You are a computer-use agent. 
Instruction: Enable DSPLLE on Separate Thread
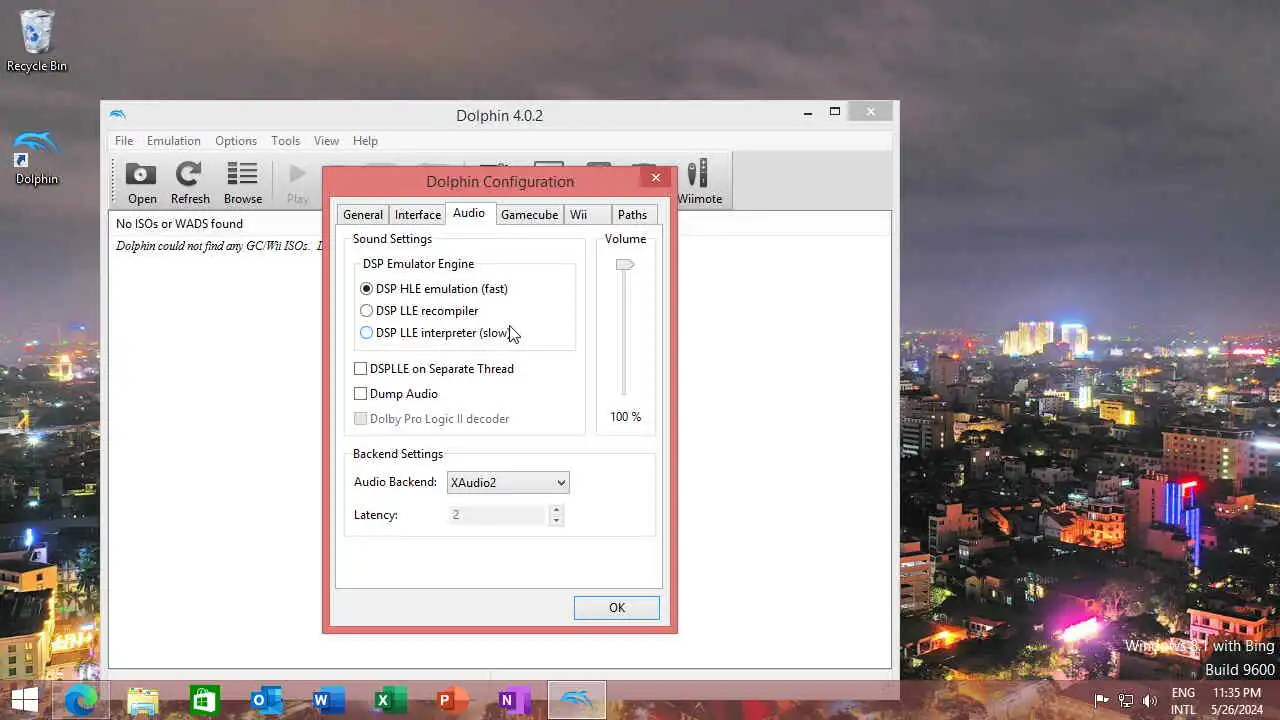[x=434, y=369]
